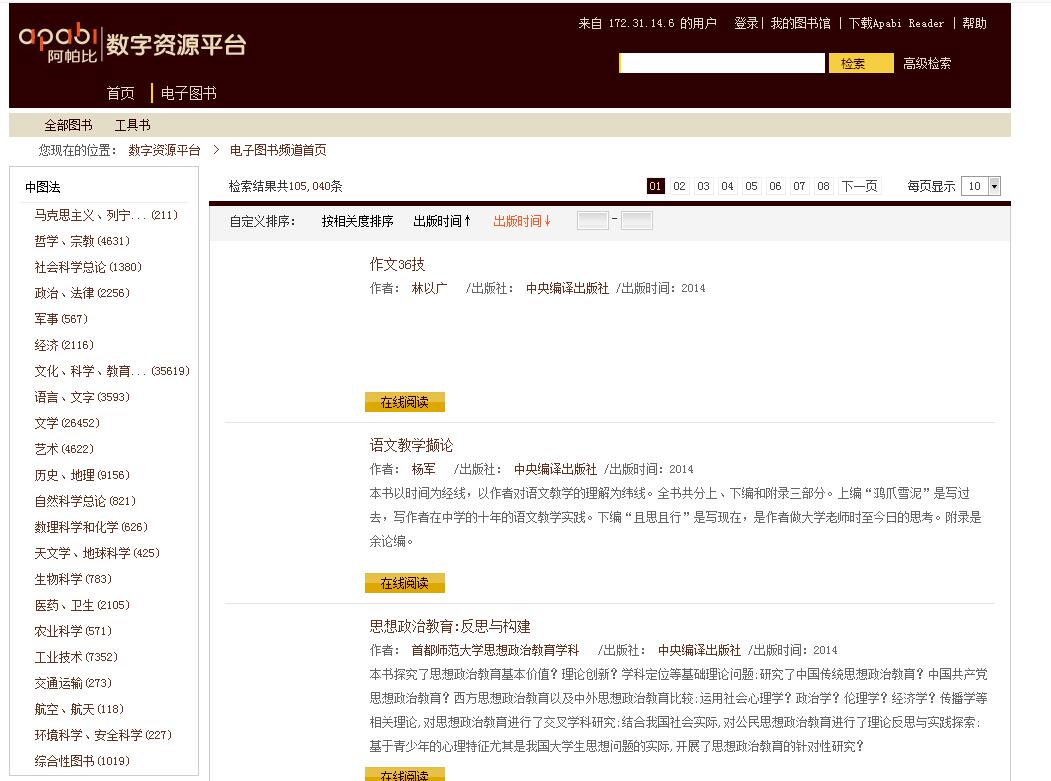Image resolution: width=1051 pixels, height=781 pixels.
Task: Go to results page 02
Action: coord(679,186)
